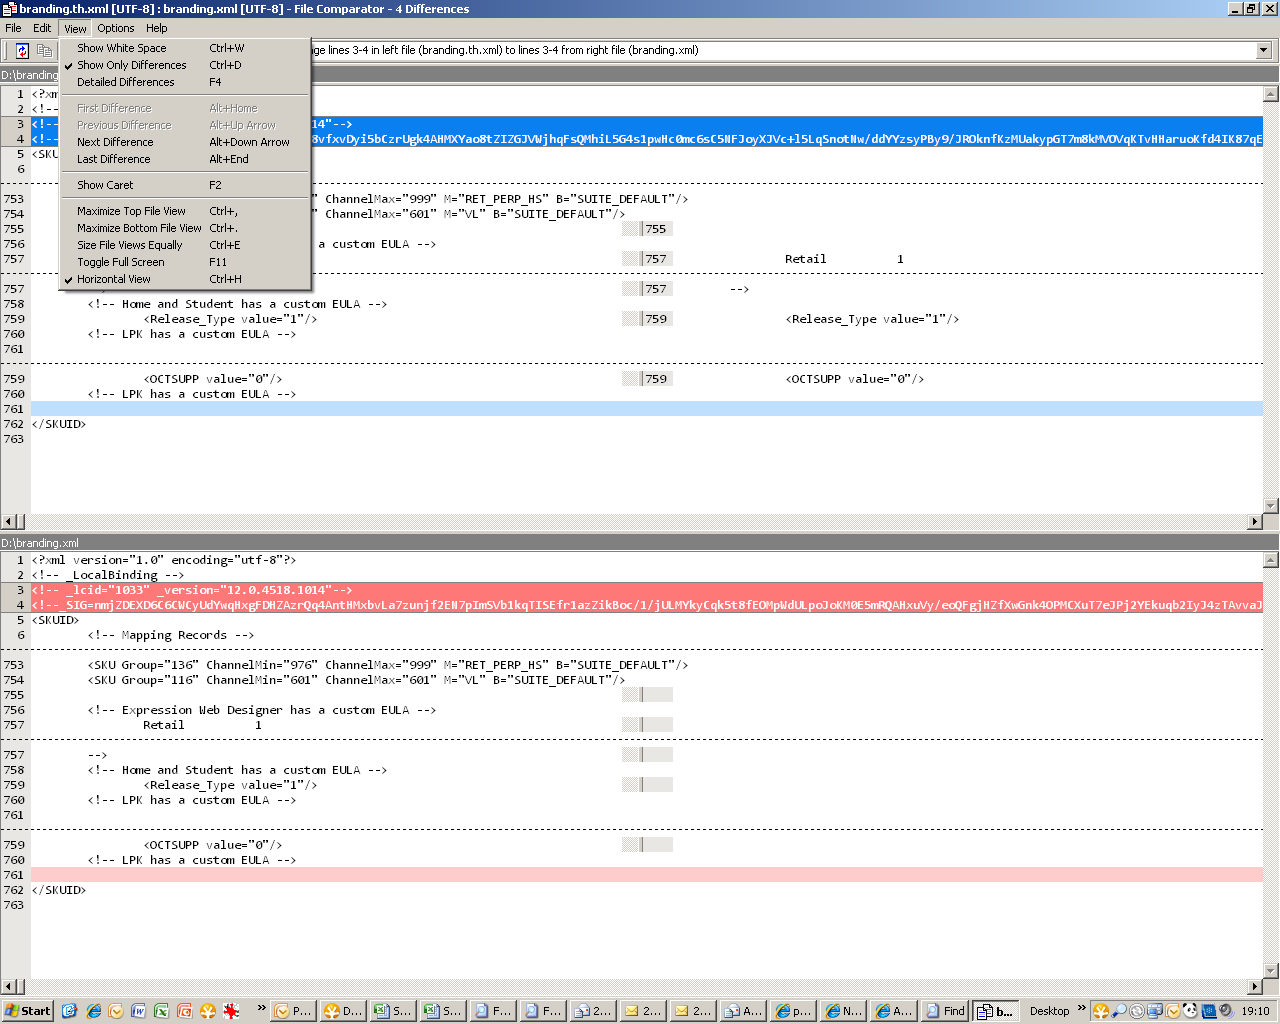Click the Windows Start button
Viewport: 1280px width, 1024px height.
(28, 1011)
